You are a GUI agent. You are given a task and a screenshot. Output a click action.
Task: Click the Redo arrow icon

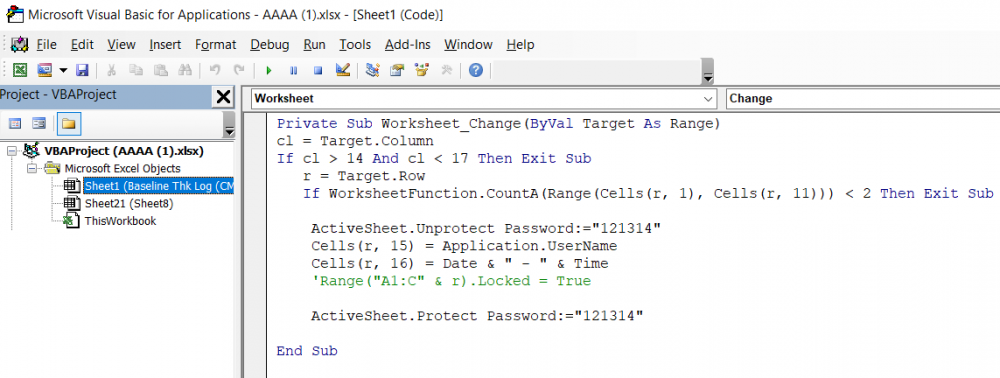239,70
